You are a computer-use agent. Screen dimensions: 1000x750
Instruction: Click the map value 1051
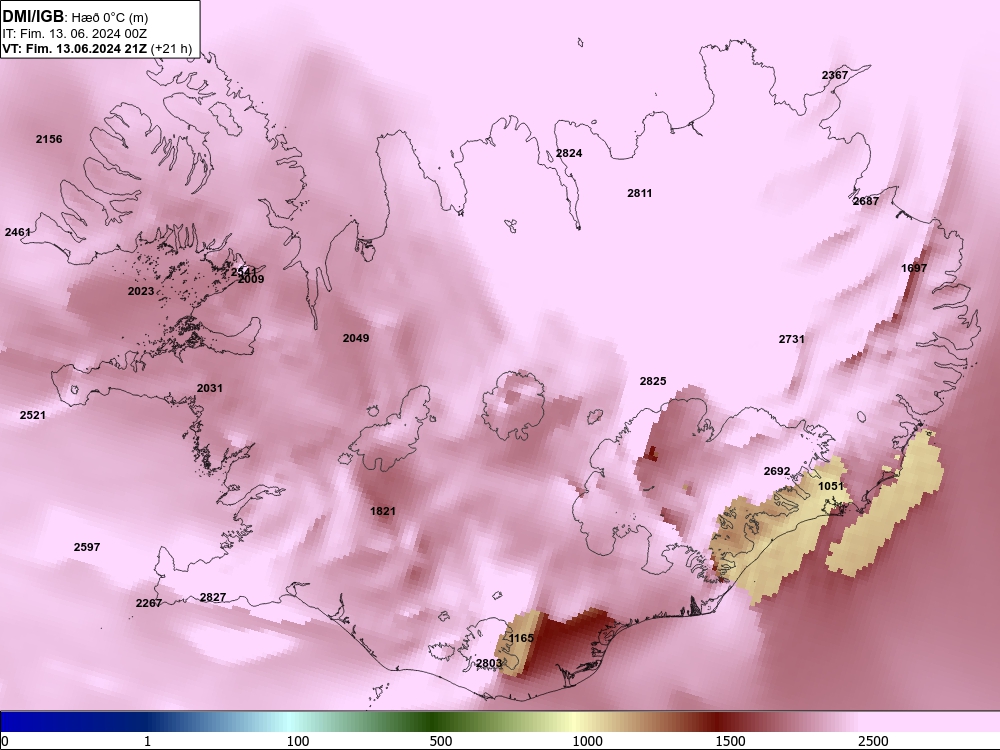tap(831, 486)
